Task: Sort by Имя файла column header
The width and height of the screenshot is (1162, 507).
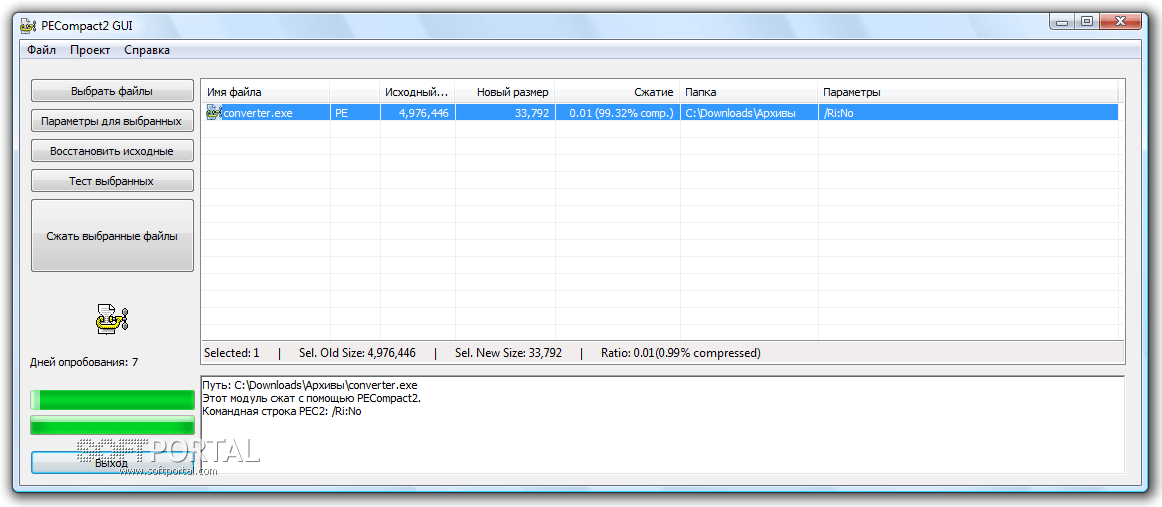Action: tap(265, 93)
